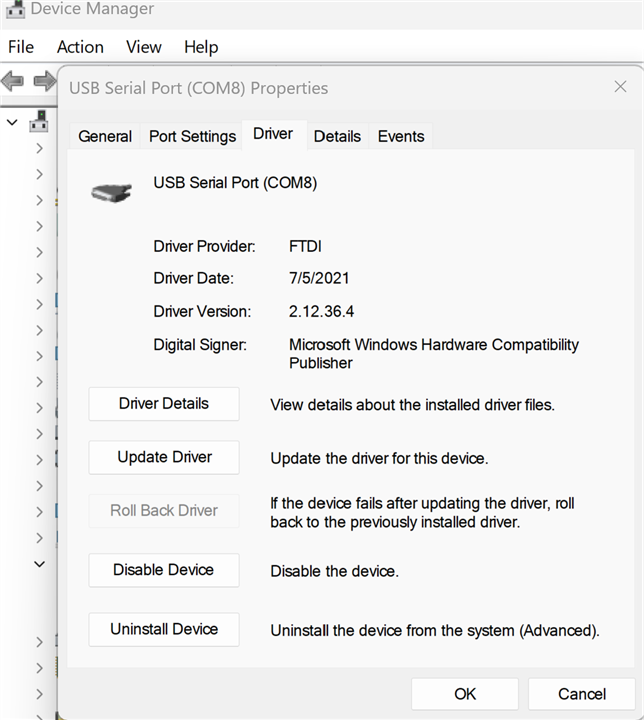Open the File menu
The height and width of the screenshot is (720, 644).
[x=21, y=47]
